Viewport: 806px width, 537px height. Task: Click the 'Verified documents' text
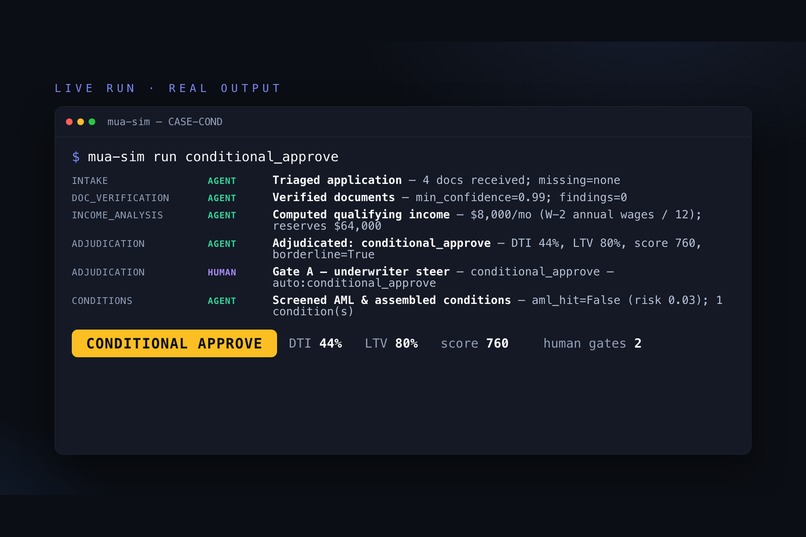point(334,197)
